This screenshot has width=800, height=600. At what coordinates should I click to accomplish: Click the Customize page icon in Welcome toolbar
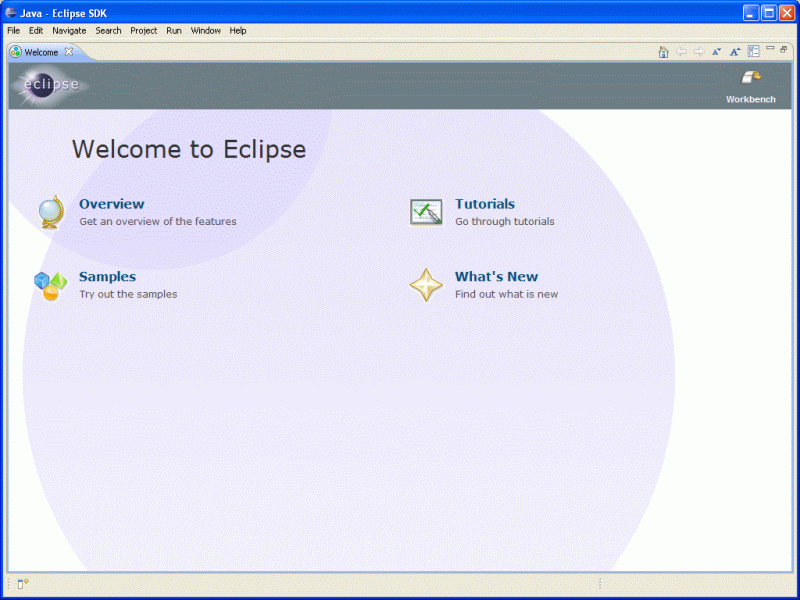754,51
